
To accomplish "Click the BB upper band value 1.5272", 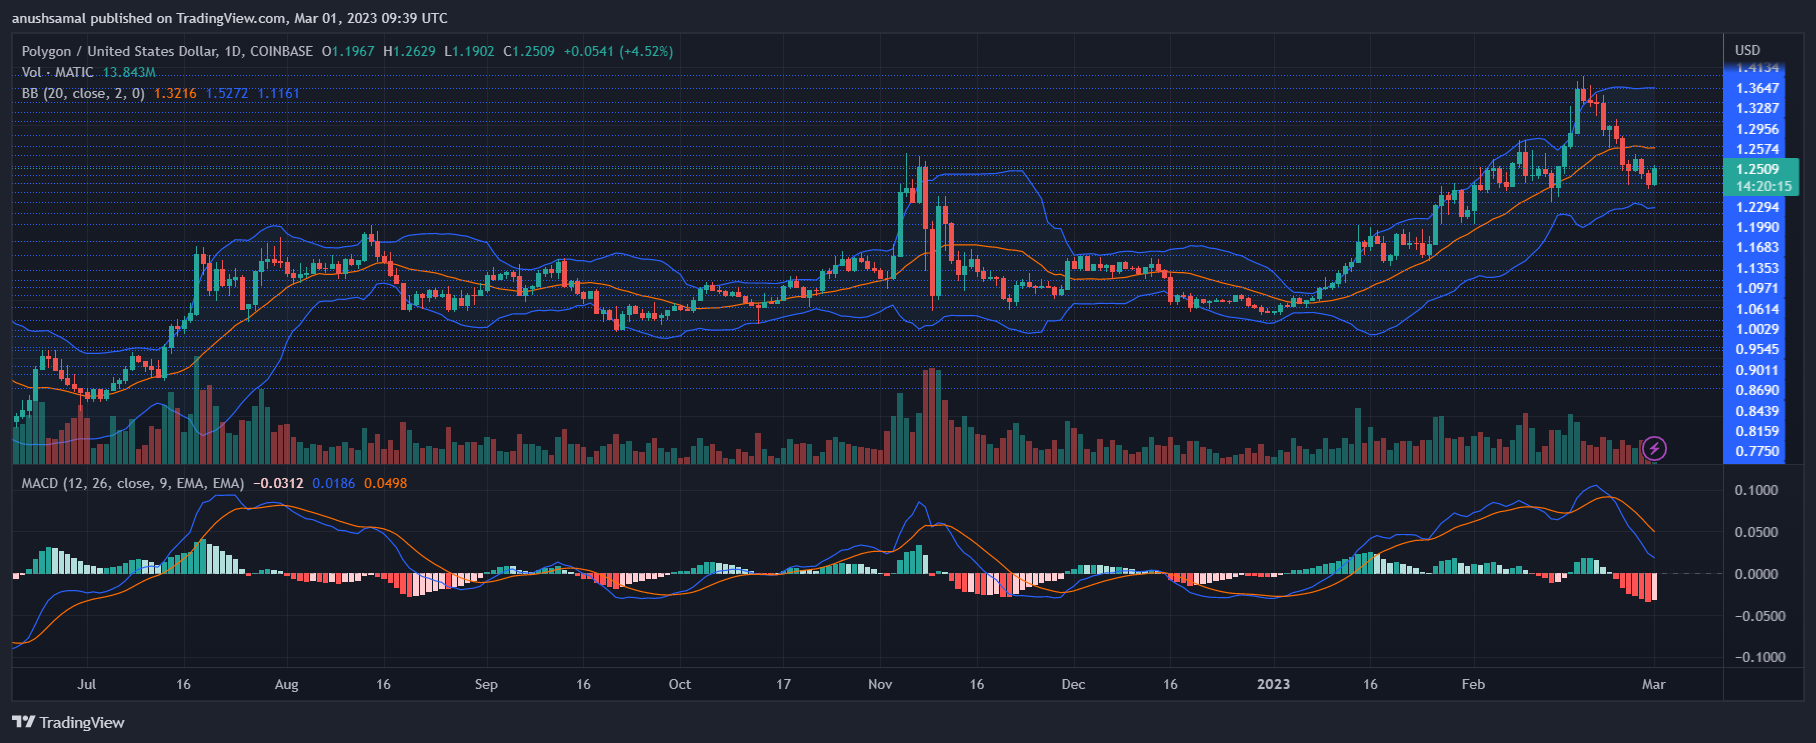I will pos(227,93).
